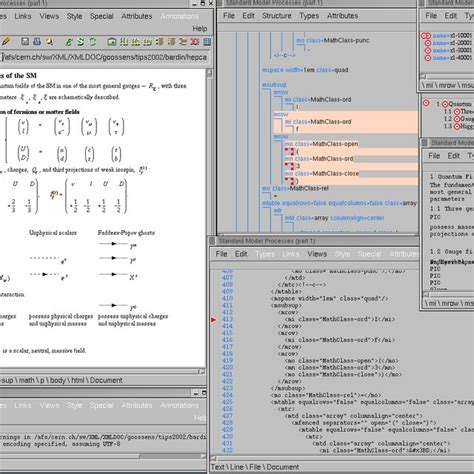
Task: Open the Types menu in the structure view window
Action: pos(309,16)
